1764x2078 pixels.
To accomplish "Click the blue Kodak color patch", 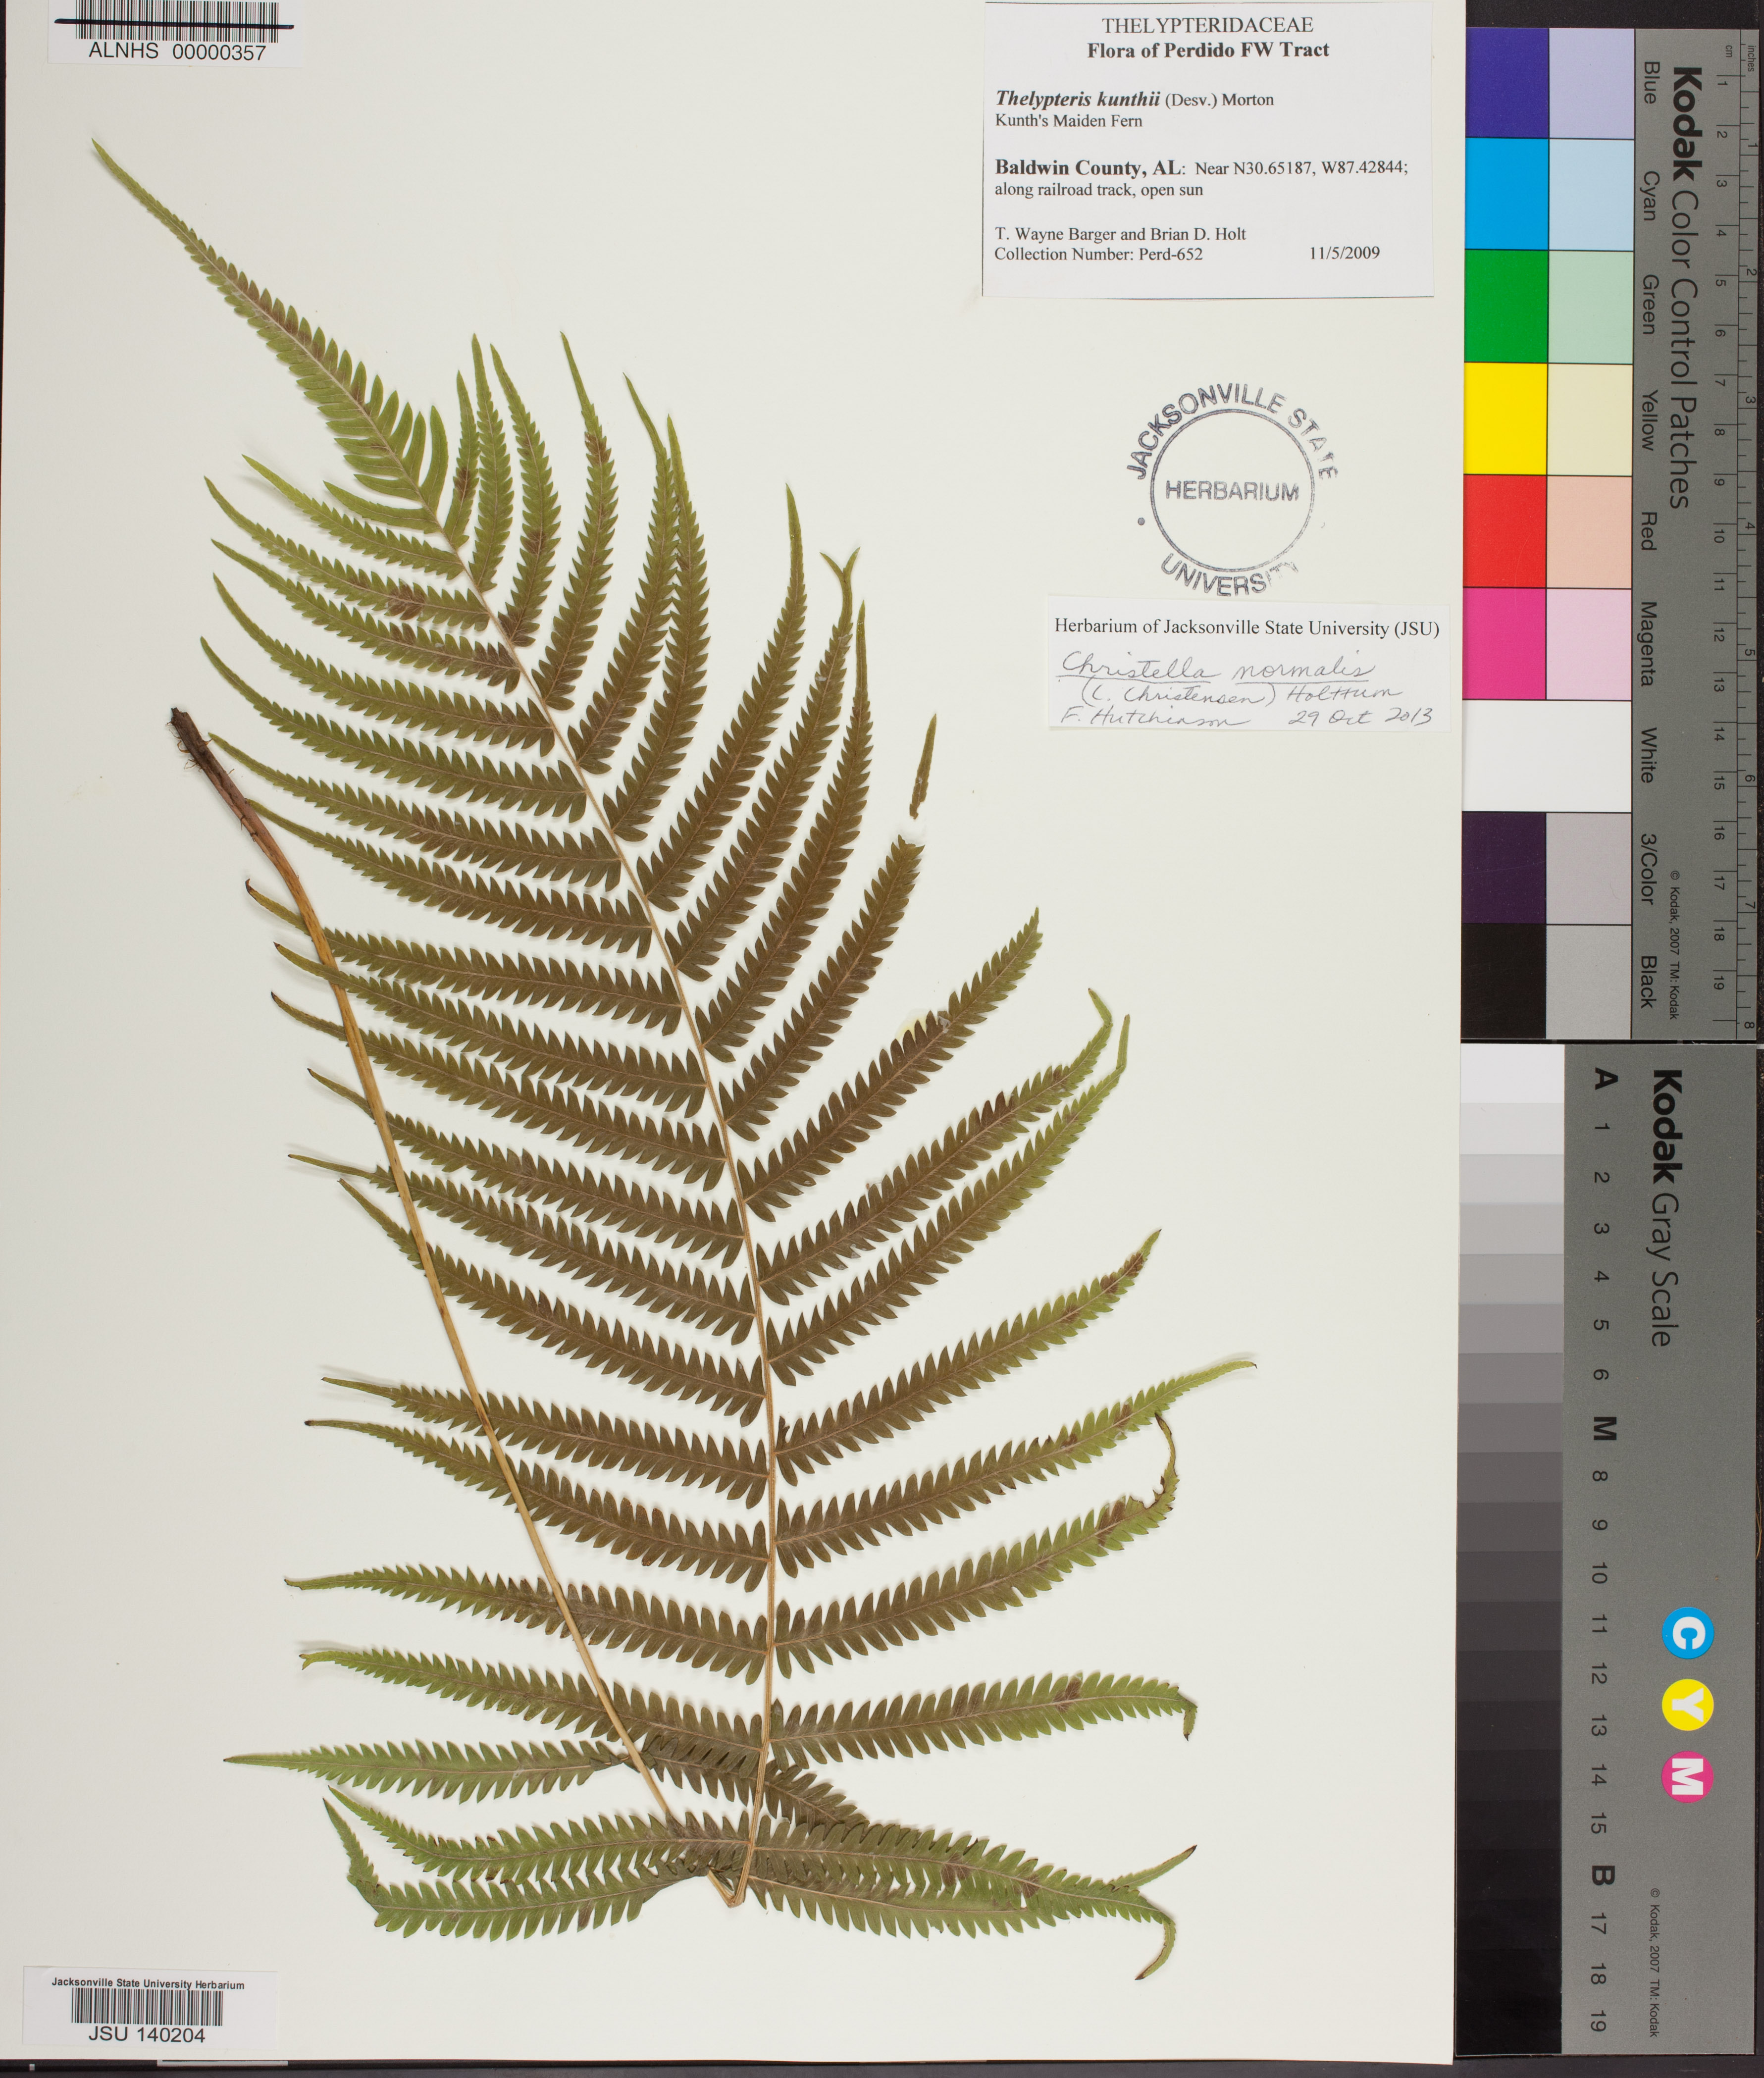I will [1506, 82].
